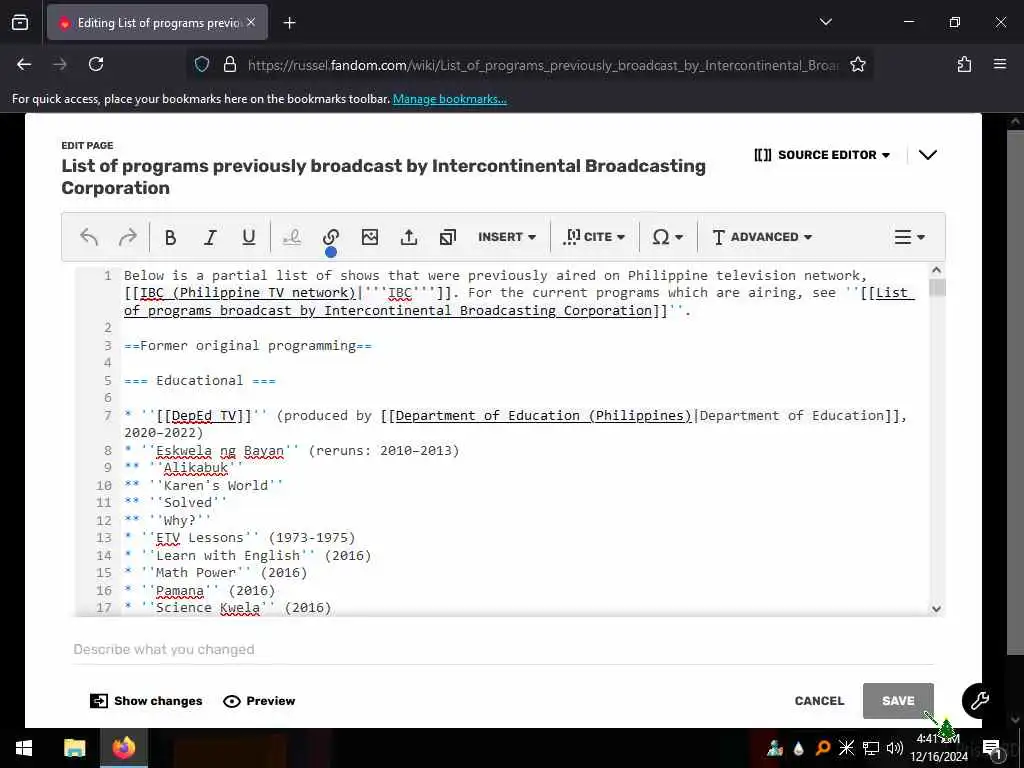Click the '=== Educational ===' heading line

pyautogui.click(x=200, y=381)
